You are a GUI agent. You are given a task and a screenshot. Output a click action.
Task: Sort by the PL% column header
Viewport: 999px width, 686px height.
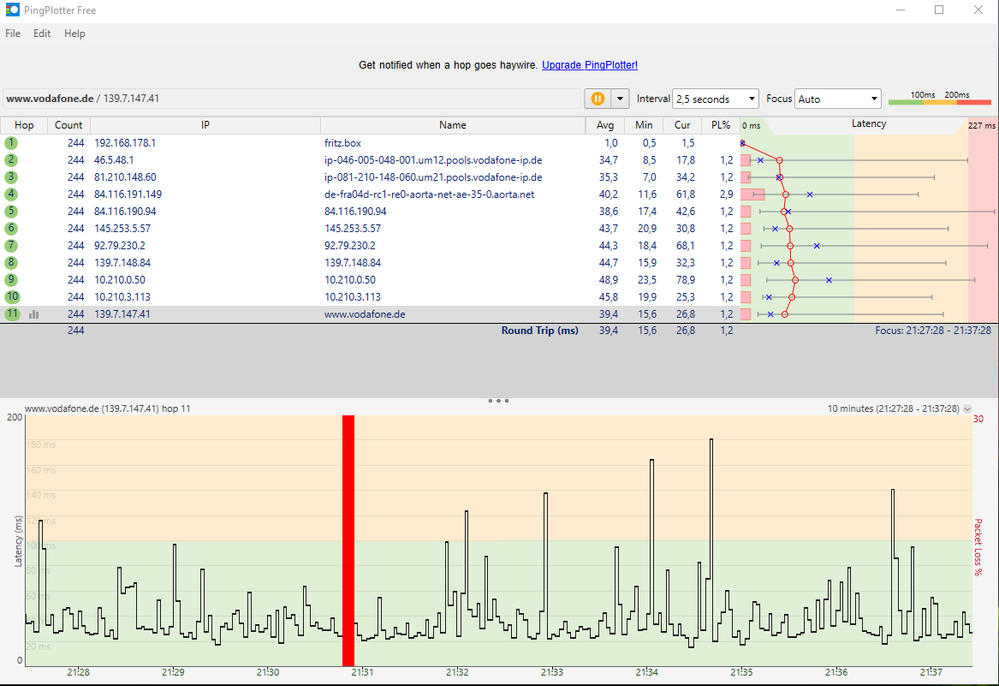[x=720, y=125]
